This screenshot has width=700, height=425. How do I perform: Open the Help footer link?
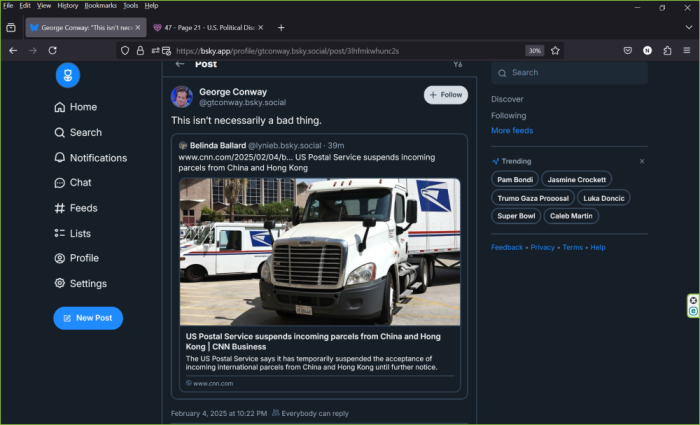[598, 247]
